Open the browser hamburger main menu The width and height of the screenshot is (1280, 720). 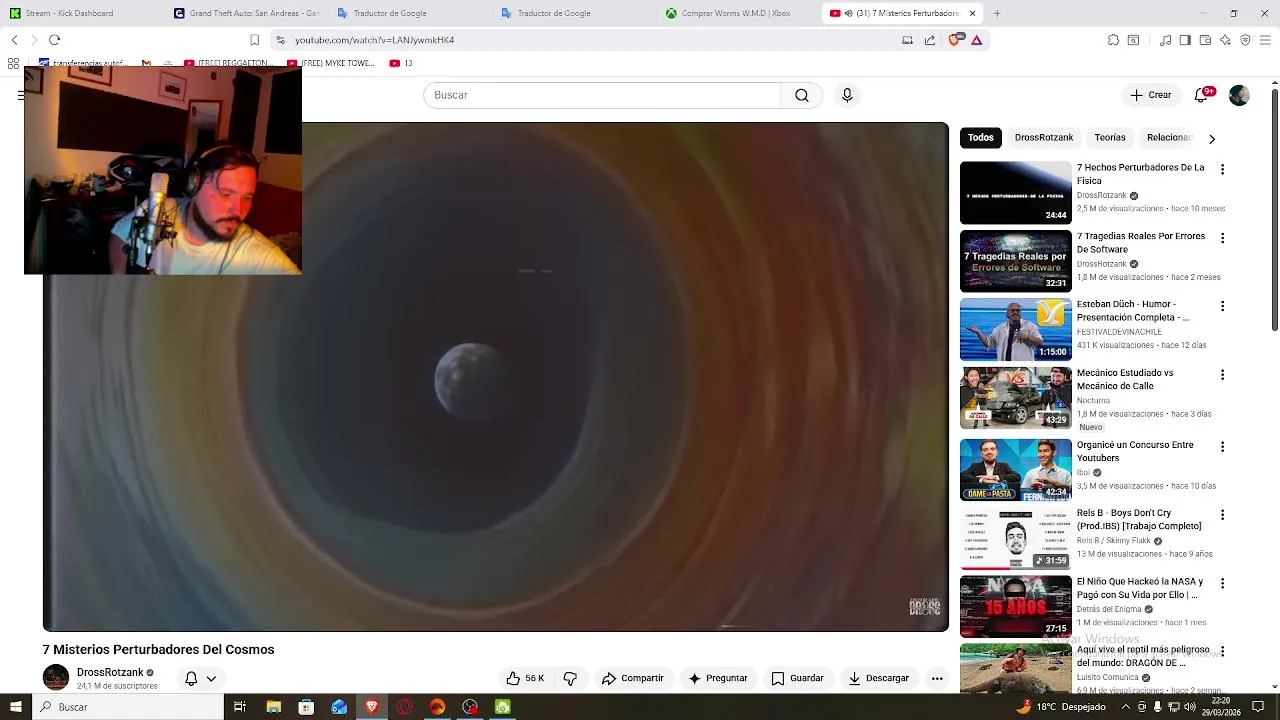1265,40
